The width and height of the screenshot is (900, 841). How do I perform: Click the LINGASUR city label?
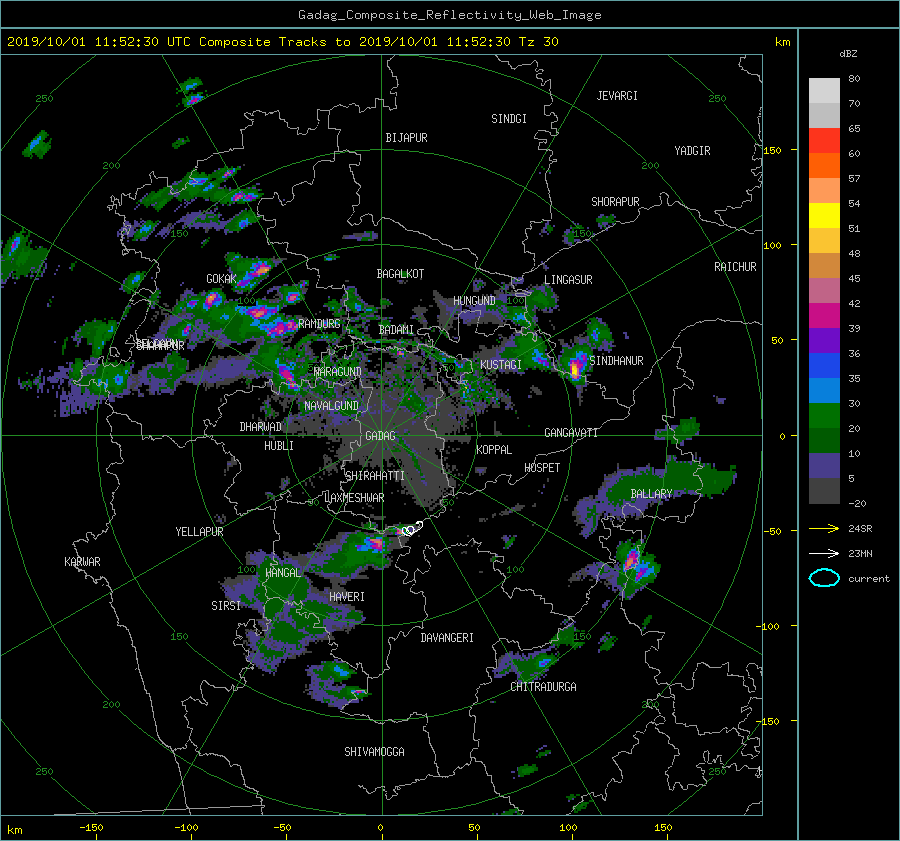568,280
